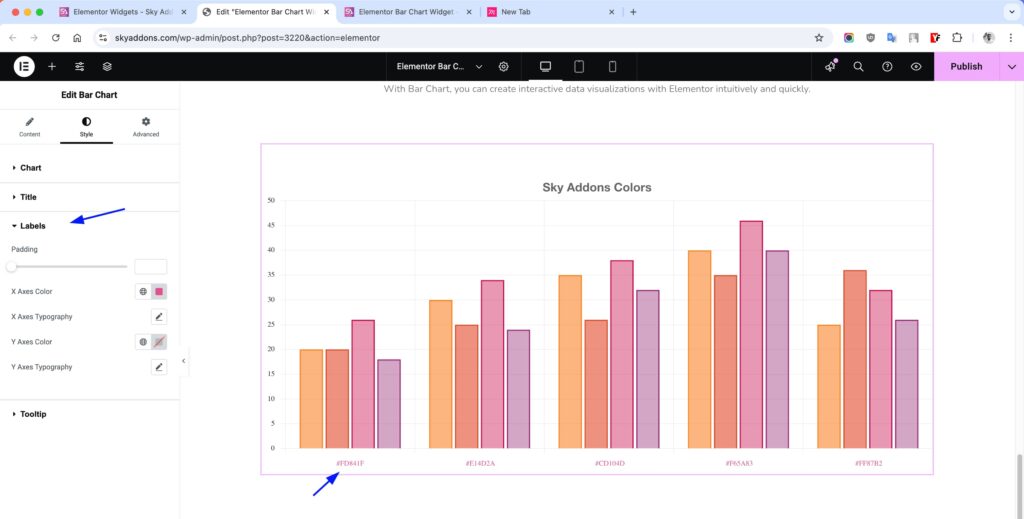Click the Padding slider handle
The width and height of the screenshot is (1024, 519).
(11, 266)
